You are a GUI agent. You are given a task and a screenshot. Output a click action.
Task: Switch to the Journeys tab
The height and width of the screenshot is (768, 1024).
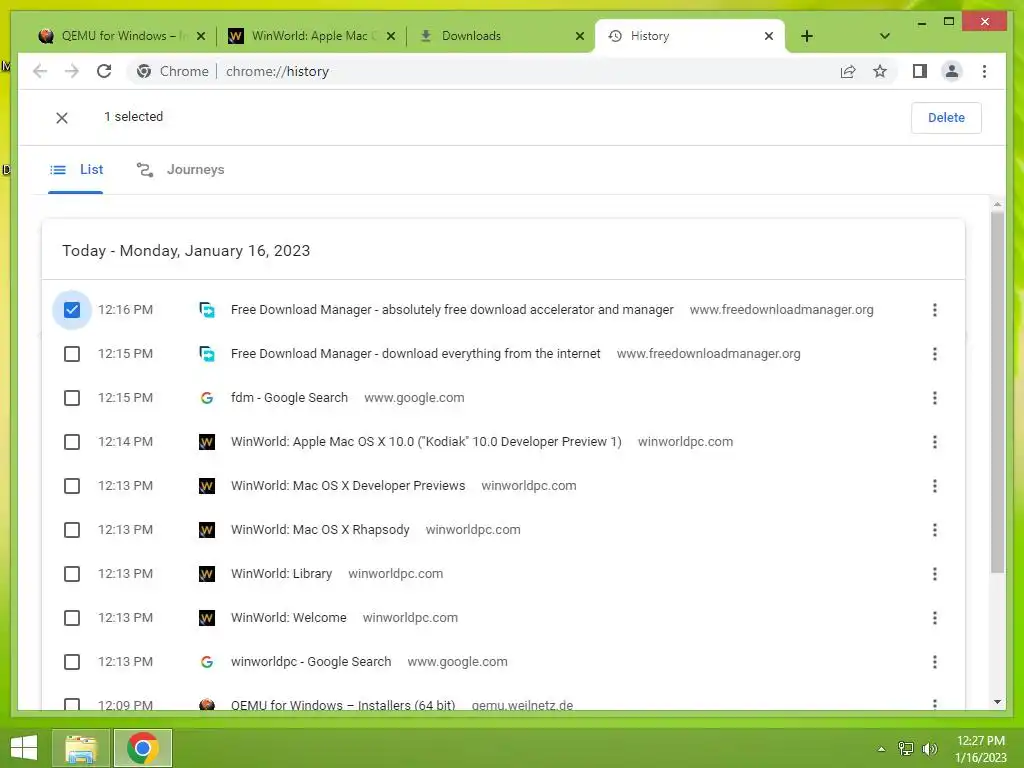point(180,170)
